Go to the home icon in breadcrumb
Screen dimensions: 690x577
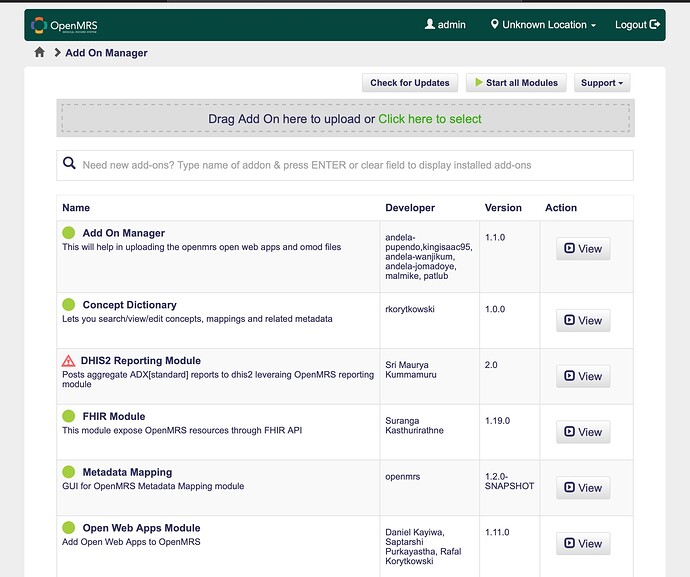(40, 52)
